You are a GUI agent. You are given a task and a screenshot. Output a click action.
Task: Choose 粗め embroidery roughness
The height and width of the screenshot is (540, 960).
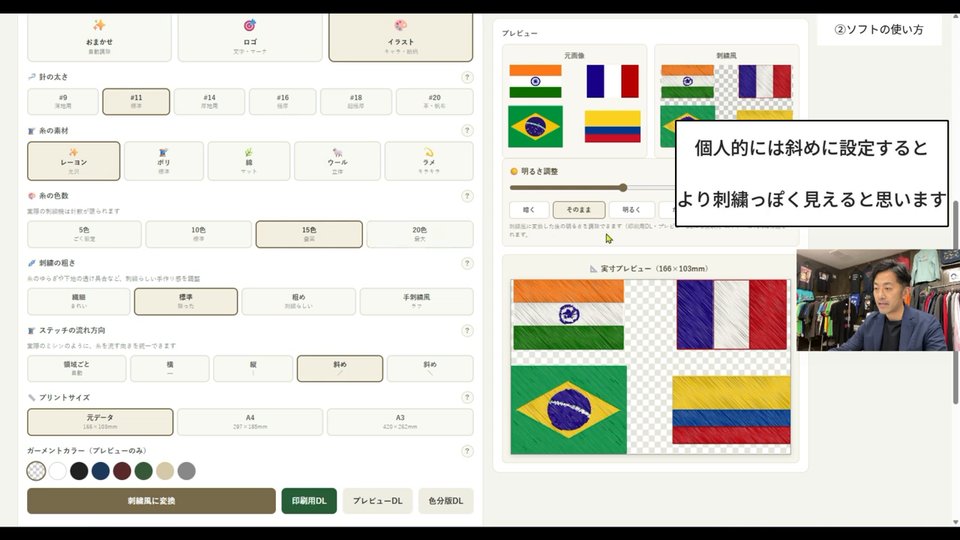tap(298, 301)
